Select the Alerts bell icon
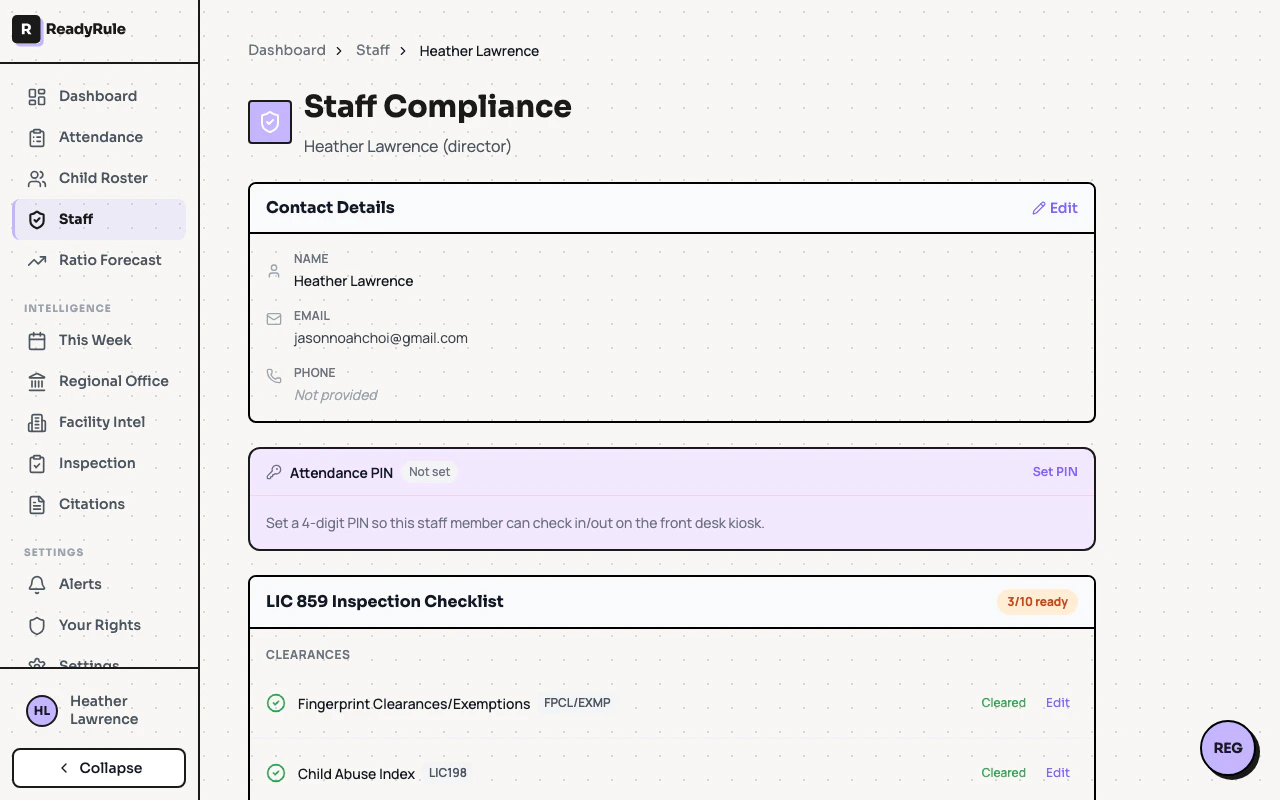Screen dimensions: 1280x800 36,584
